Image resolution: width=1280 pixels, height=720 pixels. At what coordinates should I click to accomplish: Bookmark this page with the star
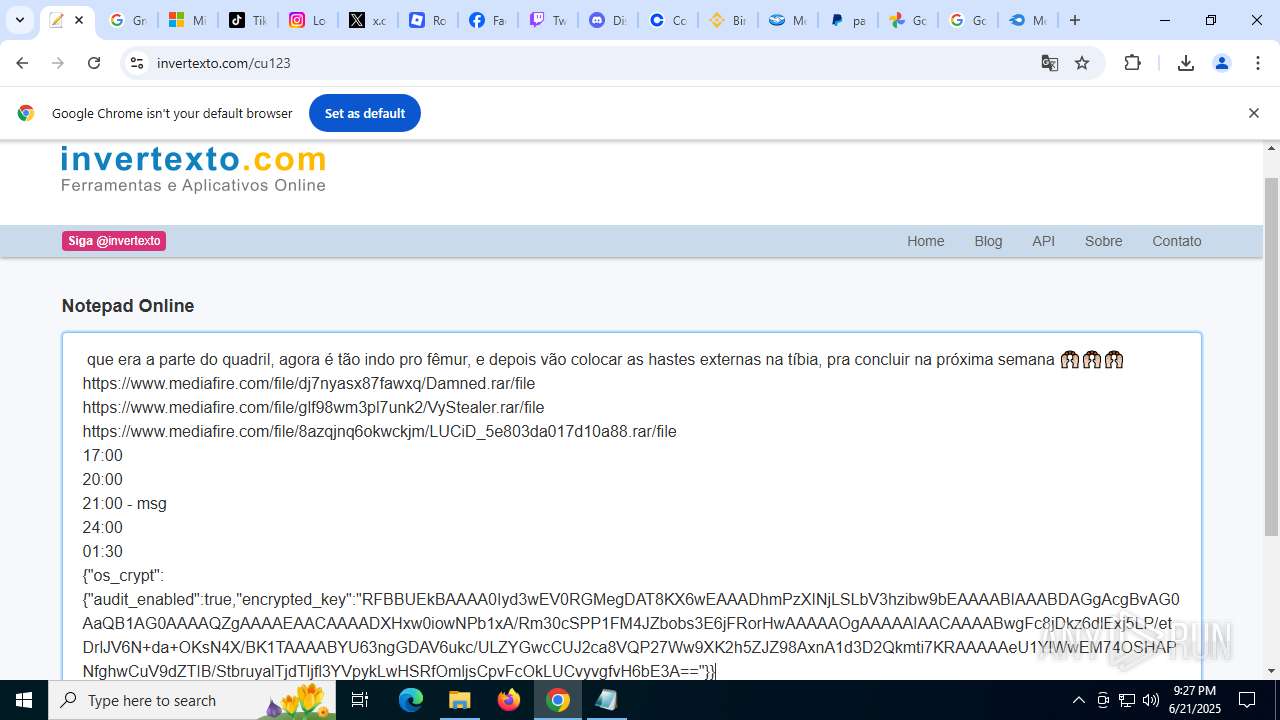[x=1082, y=63]
